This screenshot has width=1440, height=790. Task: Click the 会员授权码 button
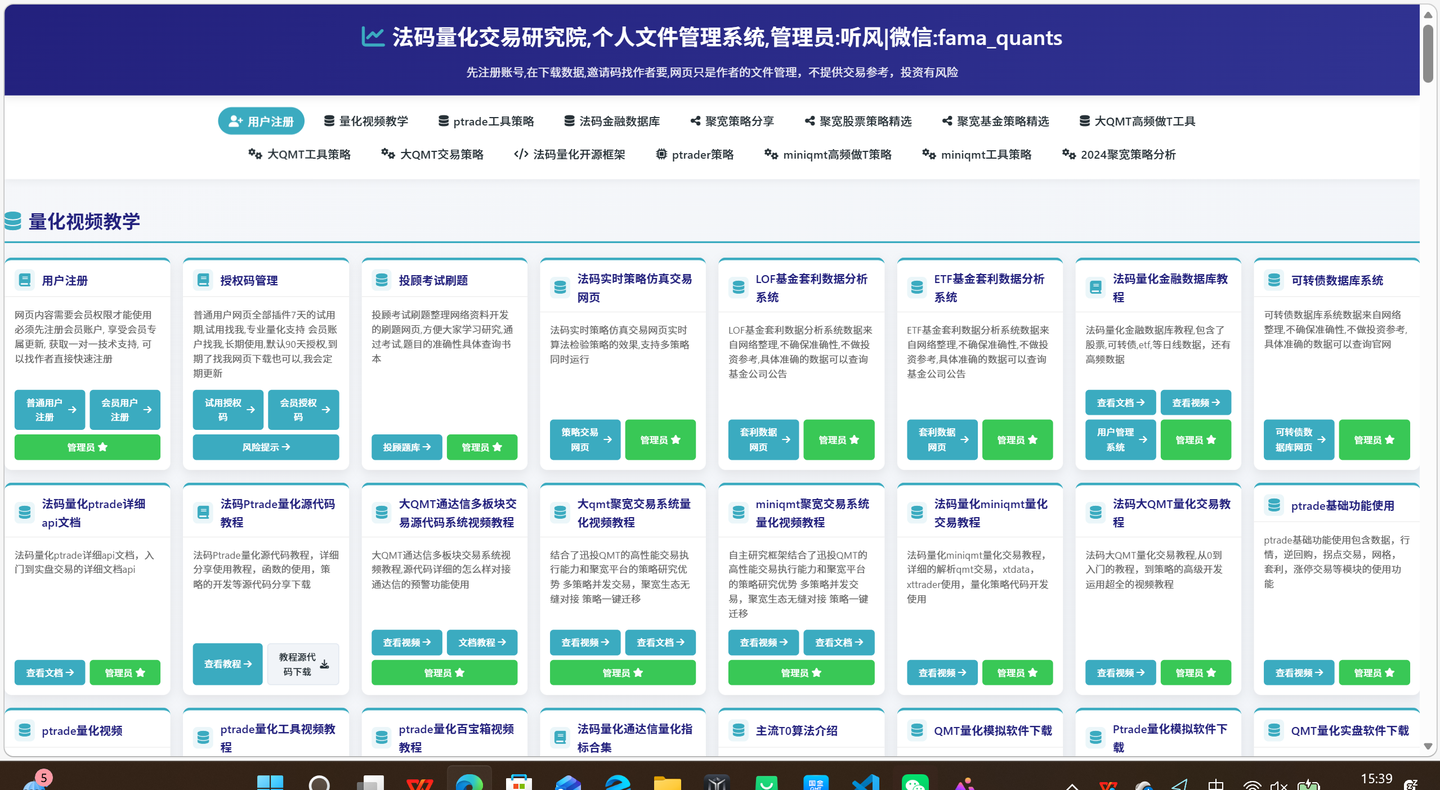303,410
